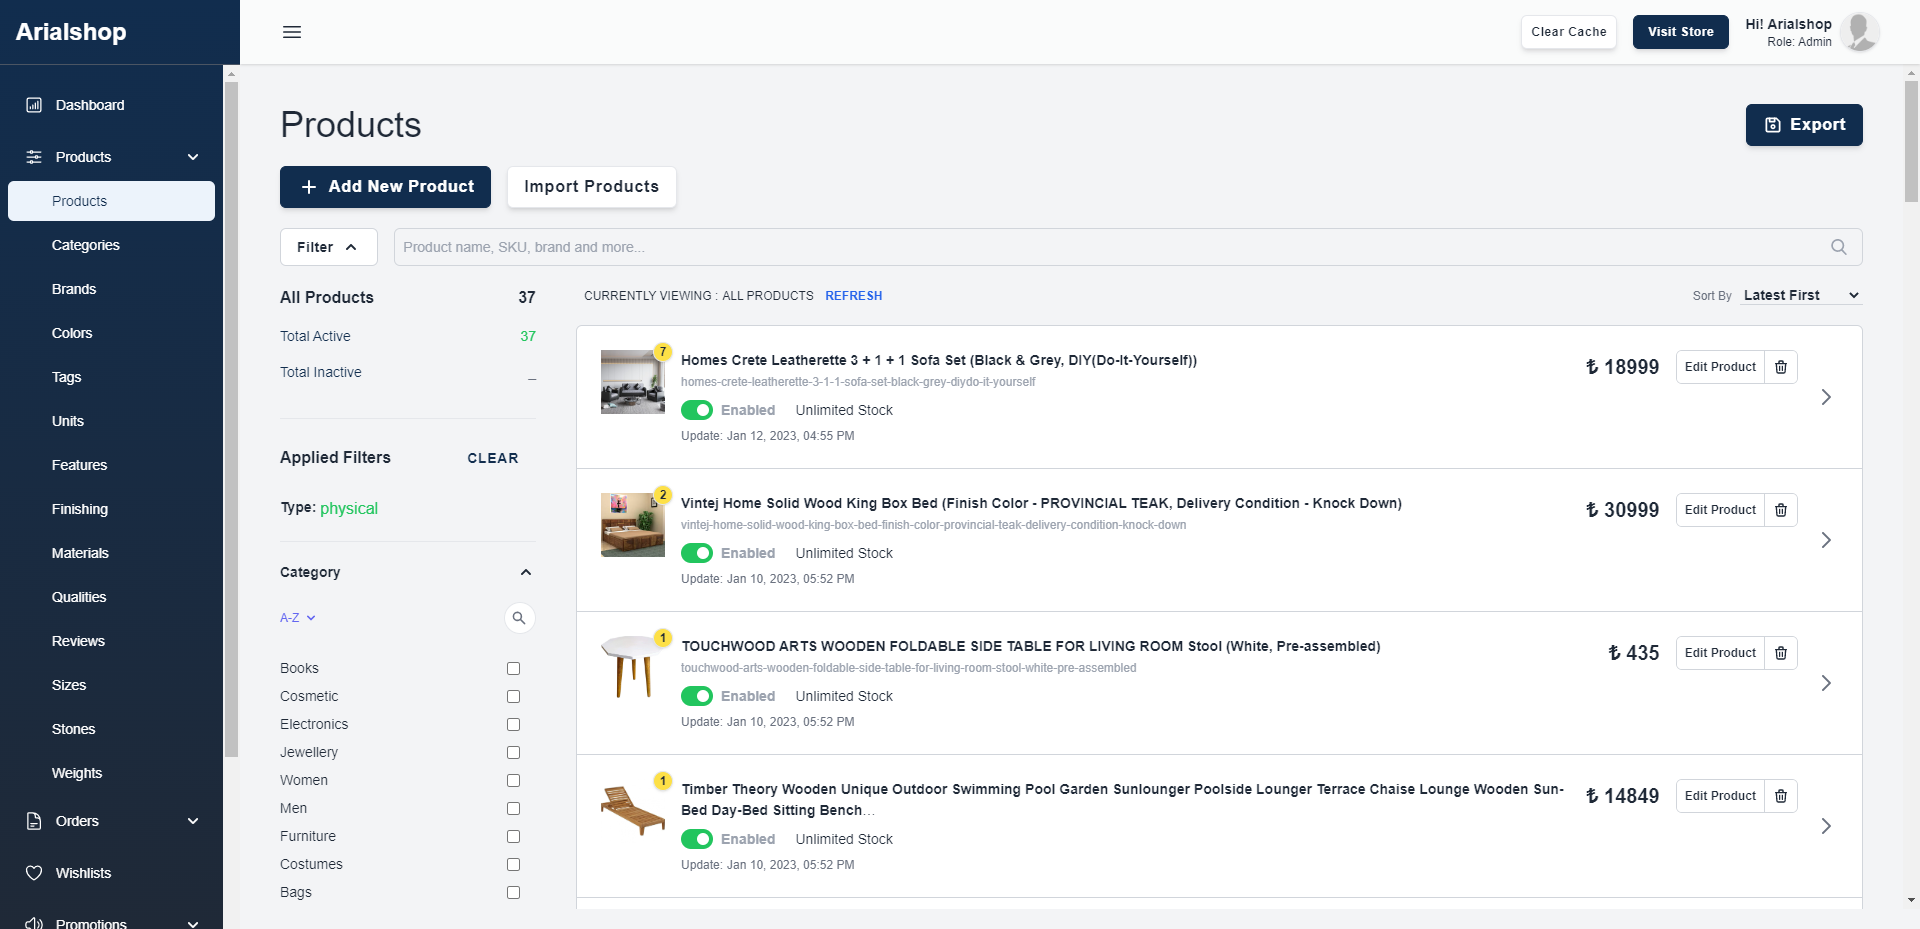Check the Costumes category checkbox
This screenshot has width=1920, height=929.
[513, 864]
